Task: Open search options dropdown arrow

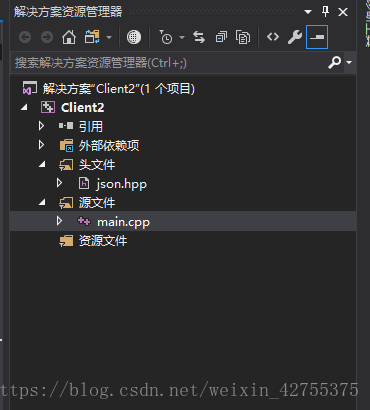Action: [349, 62]
